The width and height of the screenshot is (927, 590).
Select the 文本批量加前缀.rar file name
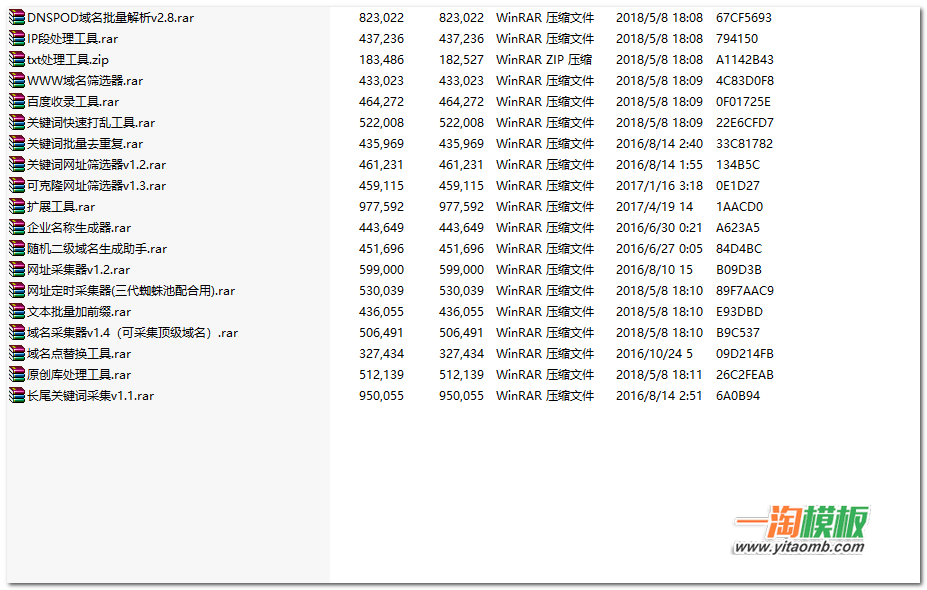[79, 312]
